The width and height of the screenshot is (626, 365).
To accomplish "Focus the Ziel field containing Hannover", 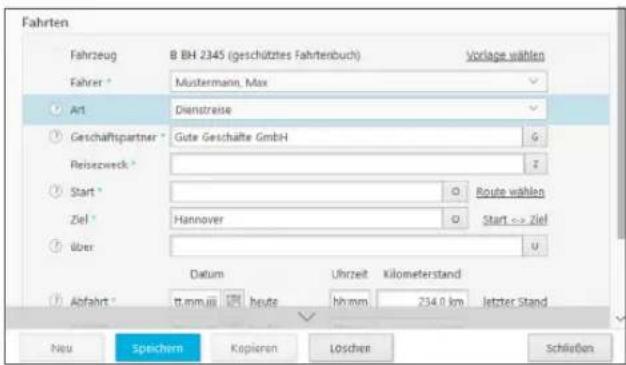I will (x=306, y=219).
